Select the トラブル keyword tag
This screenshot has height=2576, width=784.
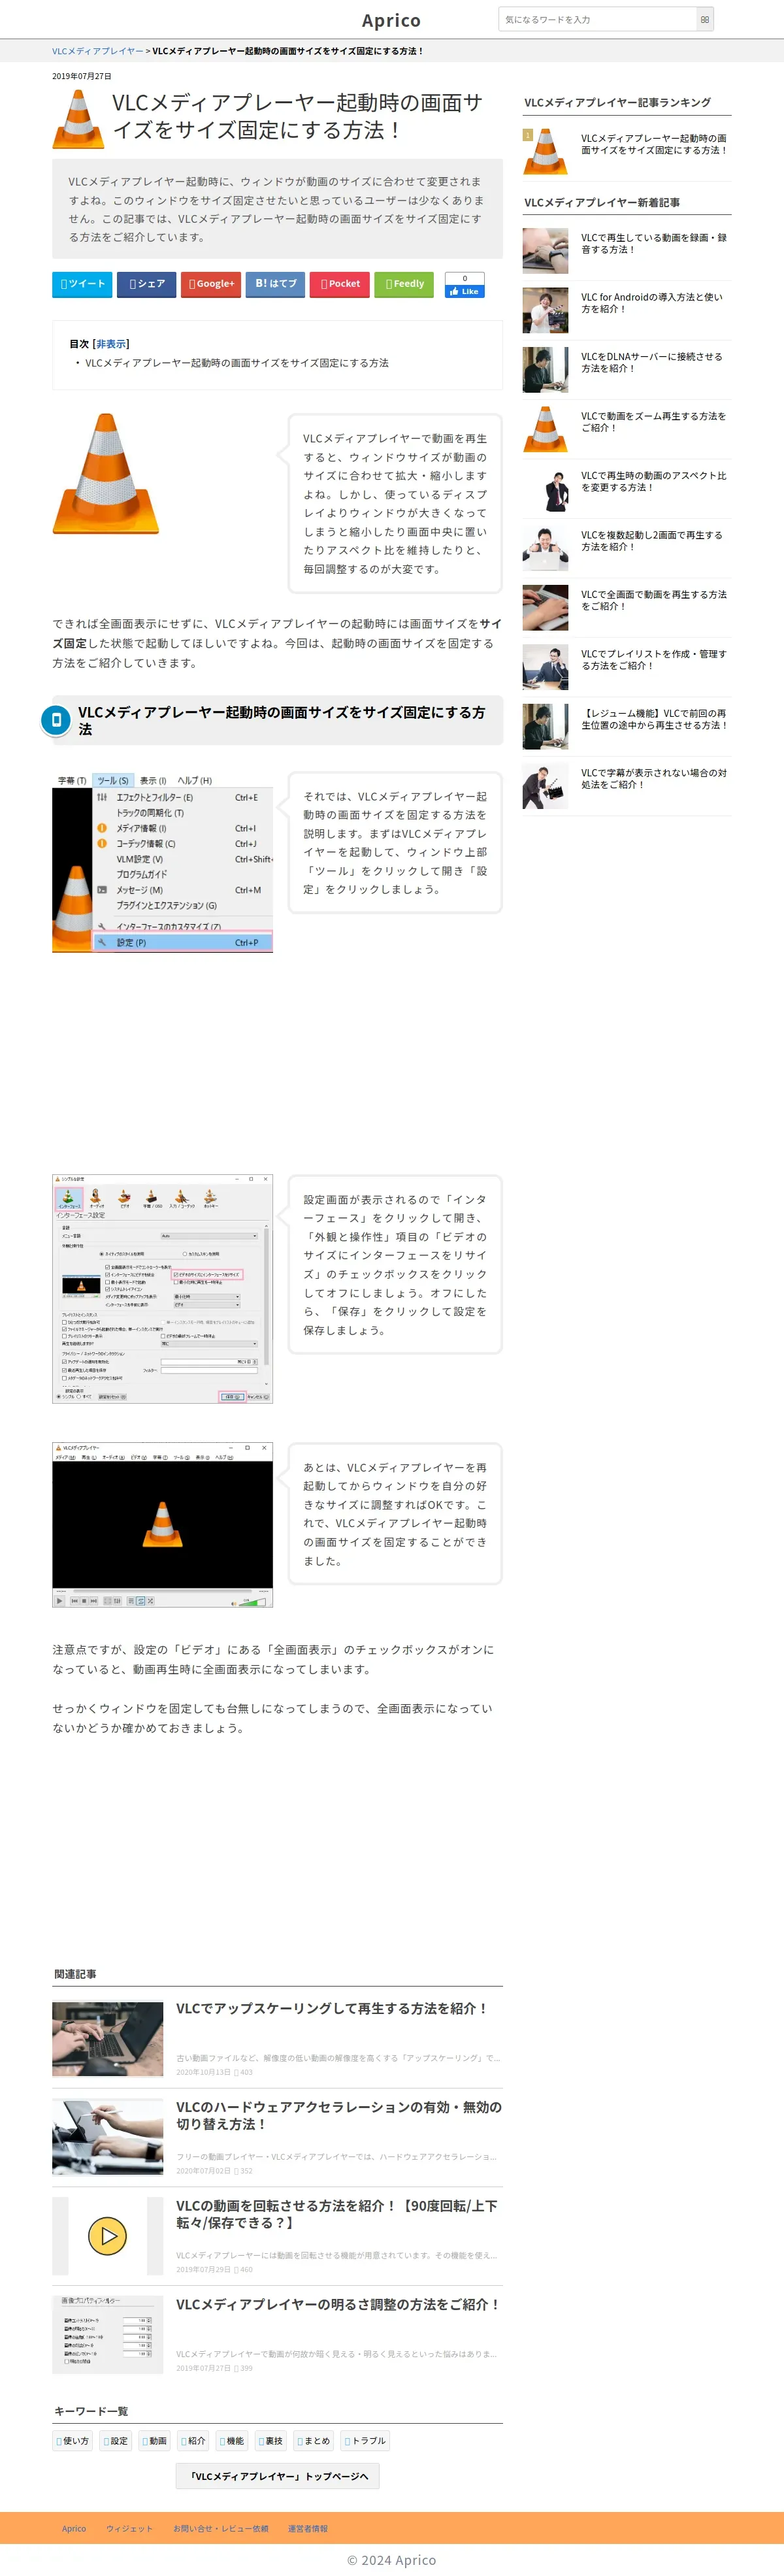pos(365,2441)
